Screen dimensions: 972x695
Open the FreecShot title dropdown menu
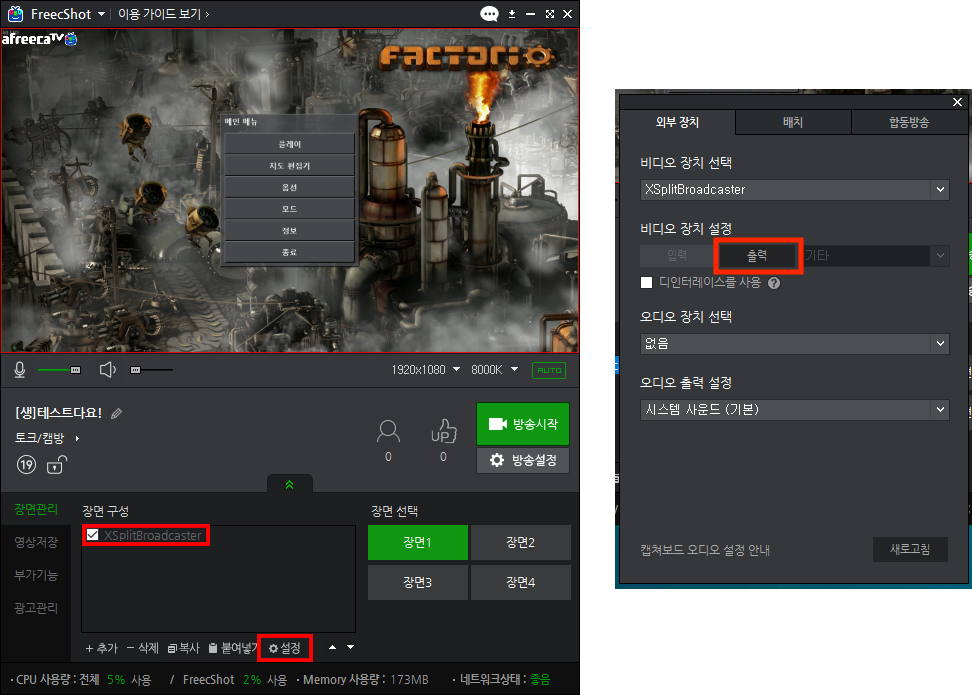(101, 14)
